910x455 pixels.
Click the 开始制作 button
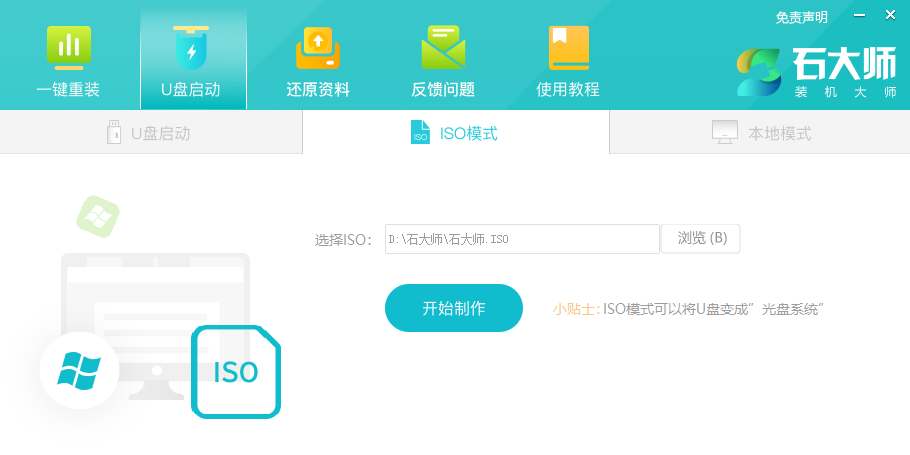click(x=454, y=308)
